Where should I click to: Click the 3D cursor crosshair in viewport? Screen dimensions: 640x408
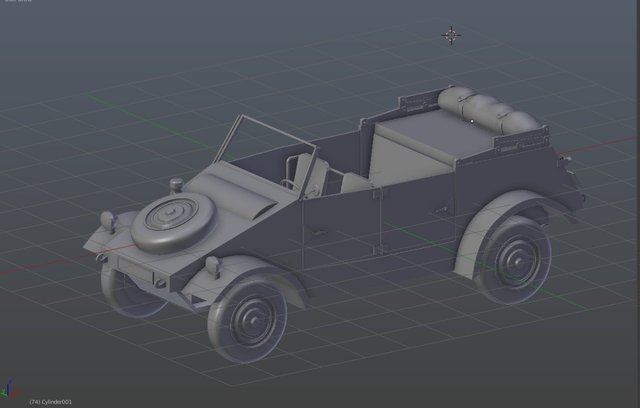451,36
